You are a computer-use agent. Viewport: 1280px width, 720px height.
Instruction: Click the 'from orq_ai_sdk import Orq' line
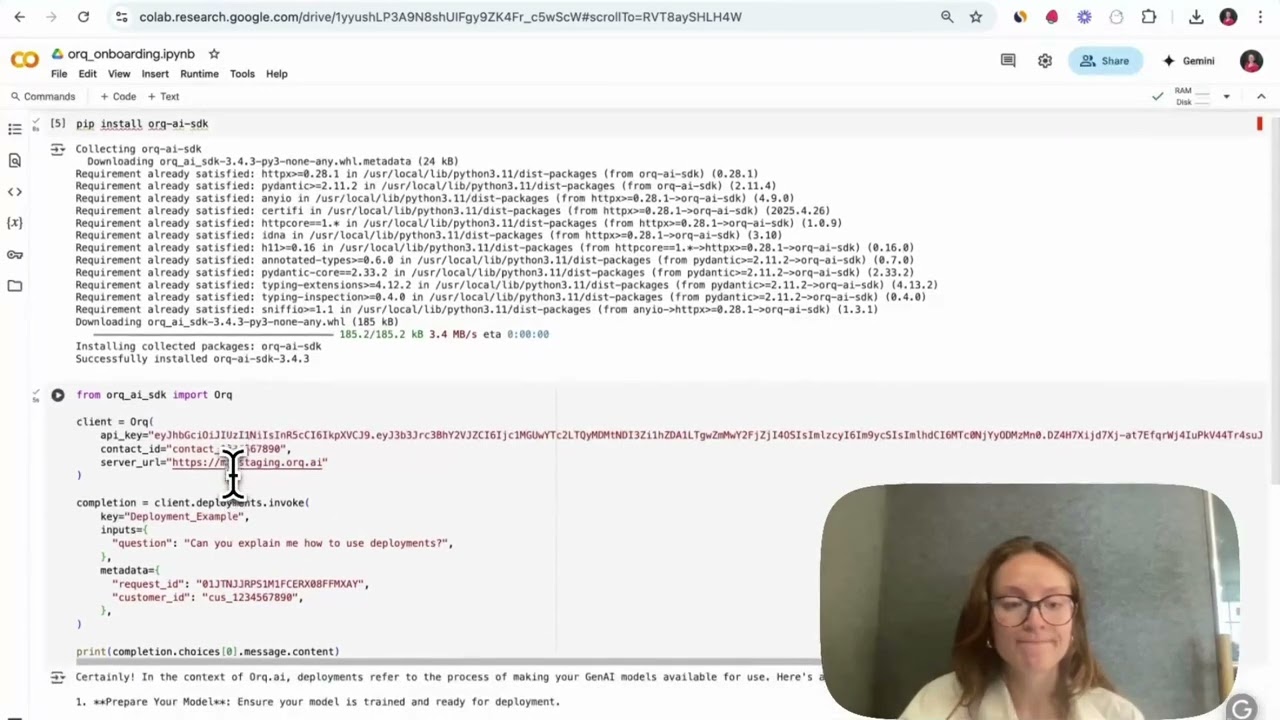click(x=154, y=395)
